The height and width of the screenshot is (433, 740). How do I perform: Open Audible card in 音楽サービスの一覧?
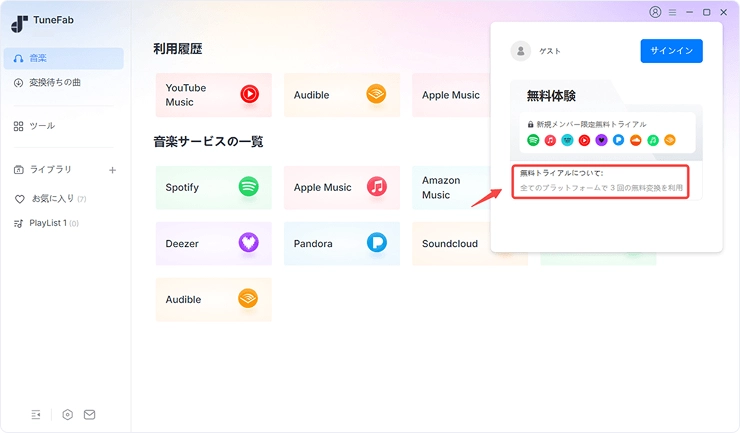click(x=214, y=300)
